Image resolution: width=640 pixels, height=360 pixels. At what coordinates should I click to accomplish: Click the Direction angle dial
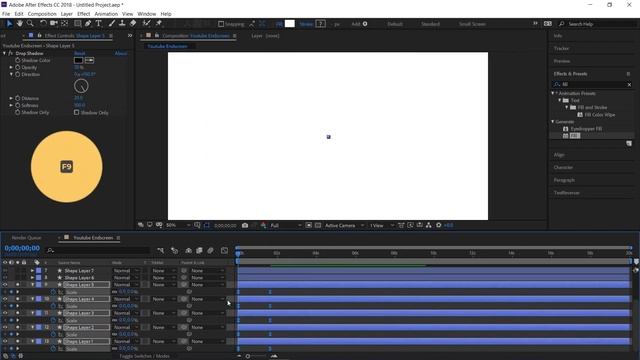81,86
